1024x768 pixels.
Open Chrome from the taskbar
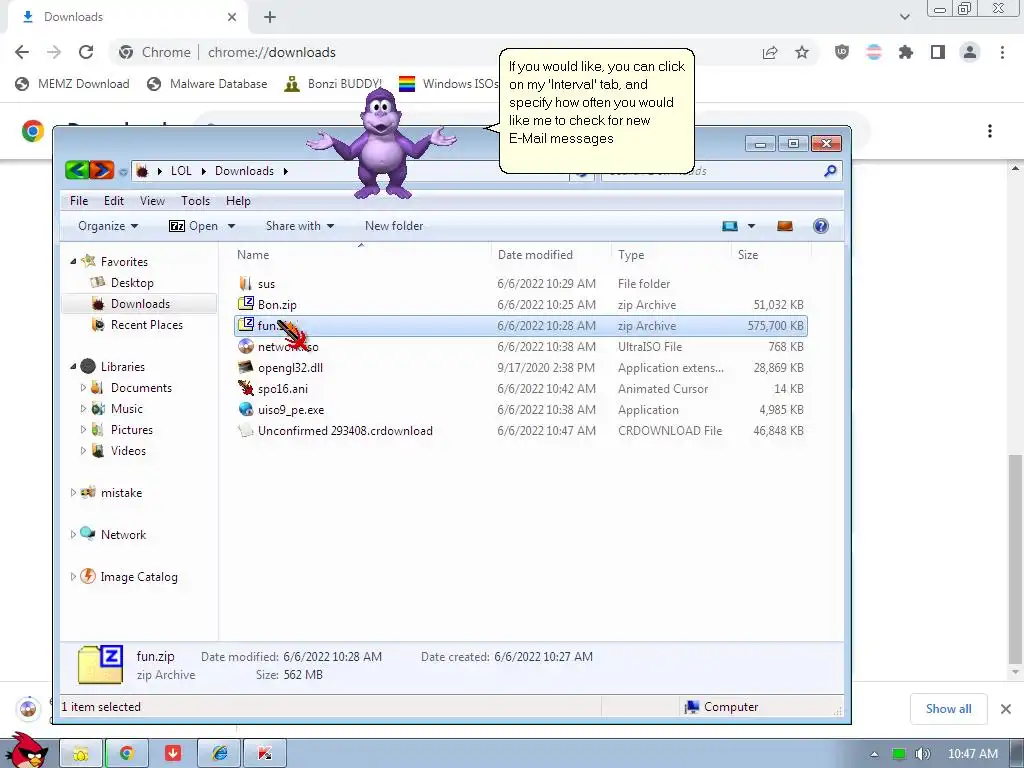[127, 754]
